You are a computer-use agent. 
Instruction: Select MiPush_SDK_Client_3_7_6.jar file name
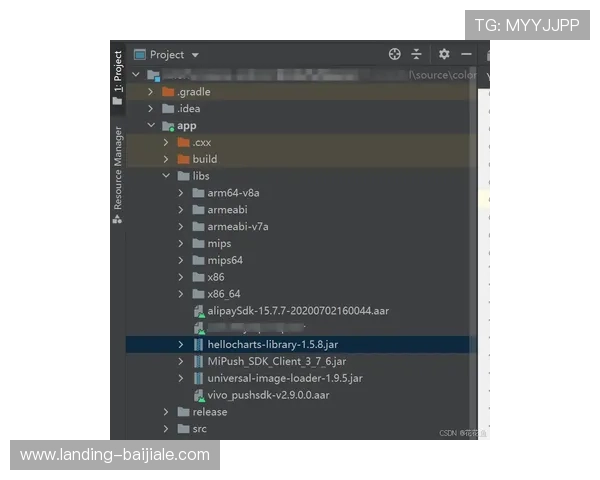[277, 361]
